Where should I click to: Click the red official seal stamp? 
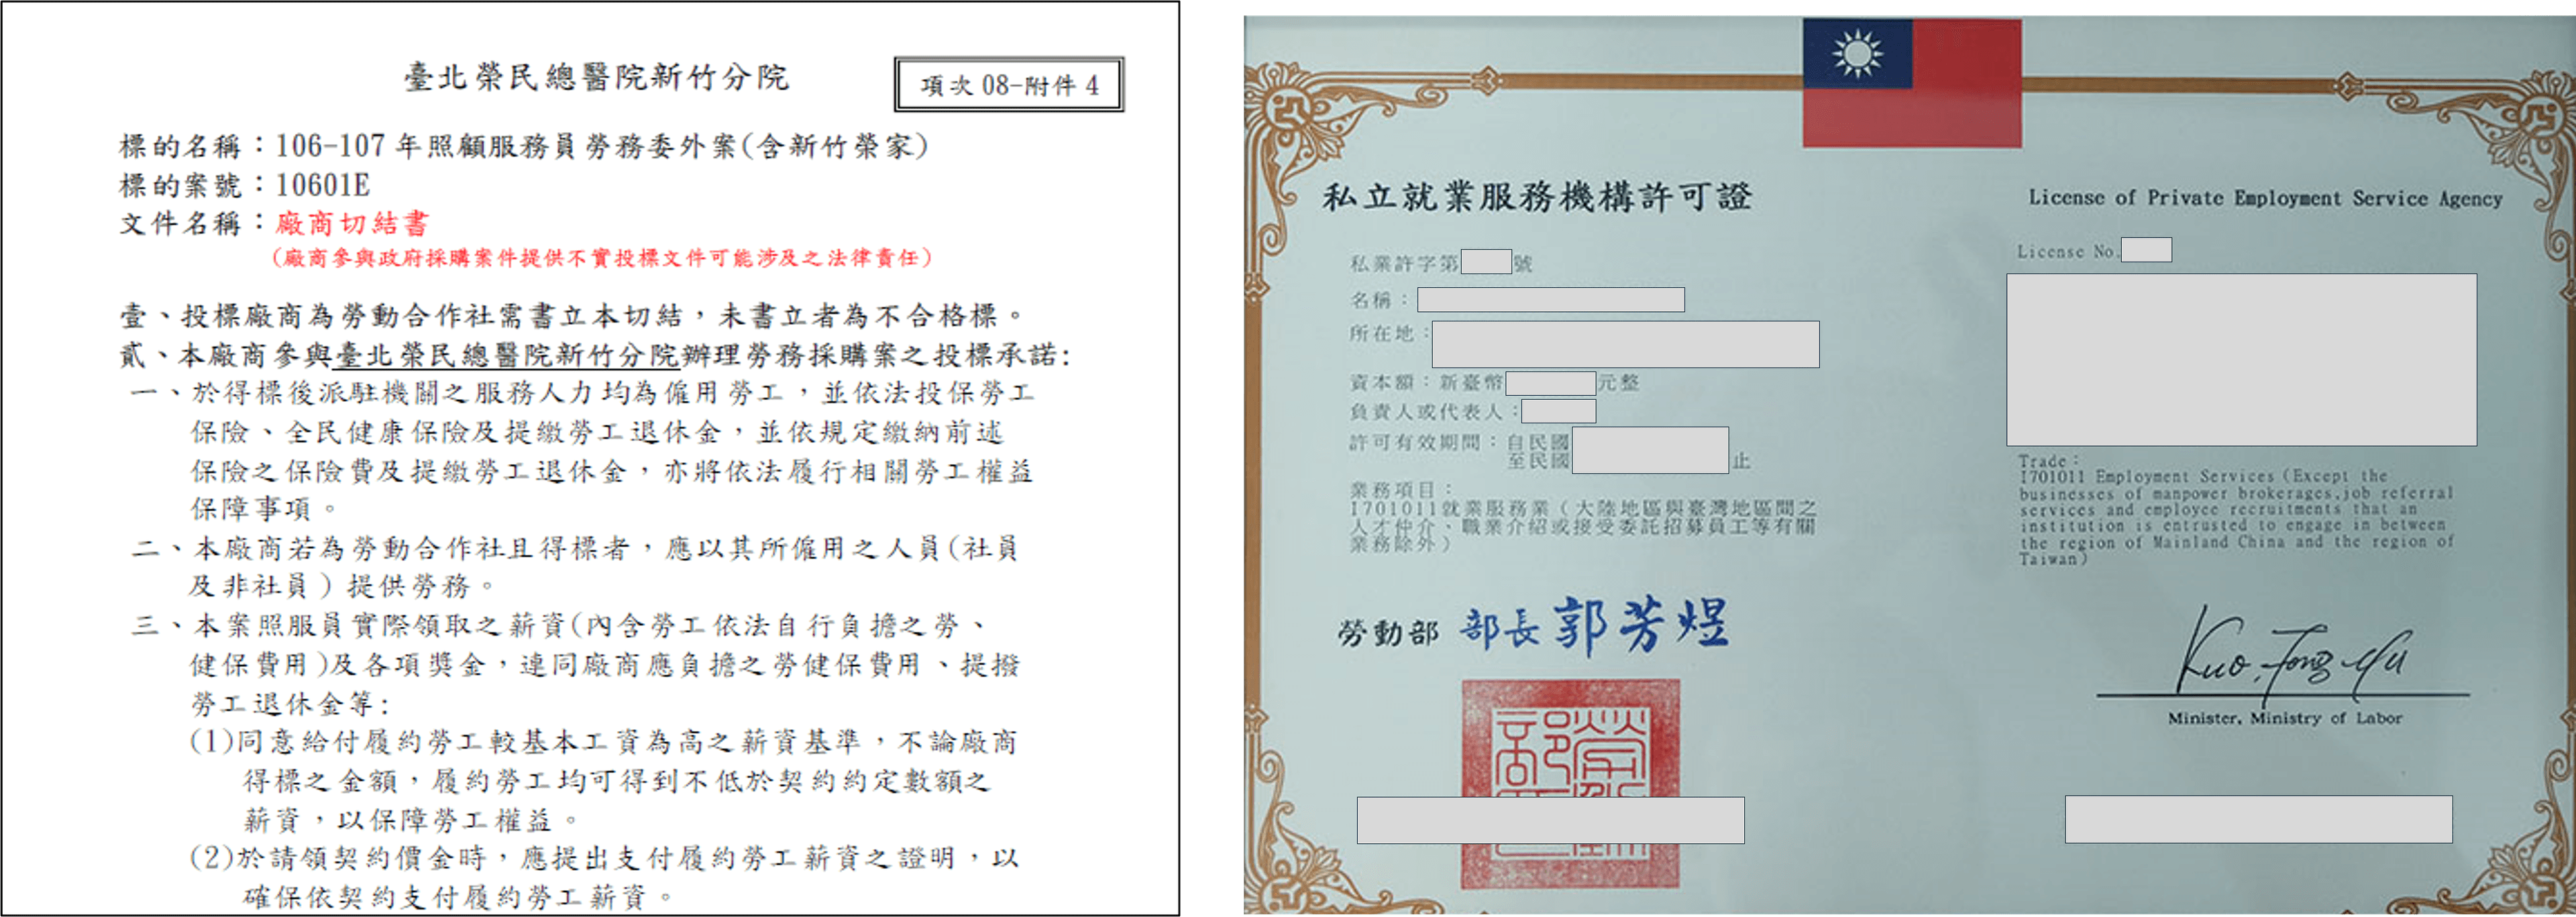(x=1571, y=783)
